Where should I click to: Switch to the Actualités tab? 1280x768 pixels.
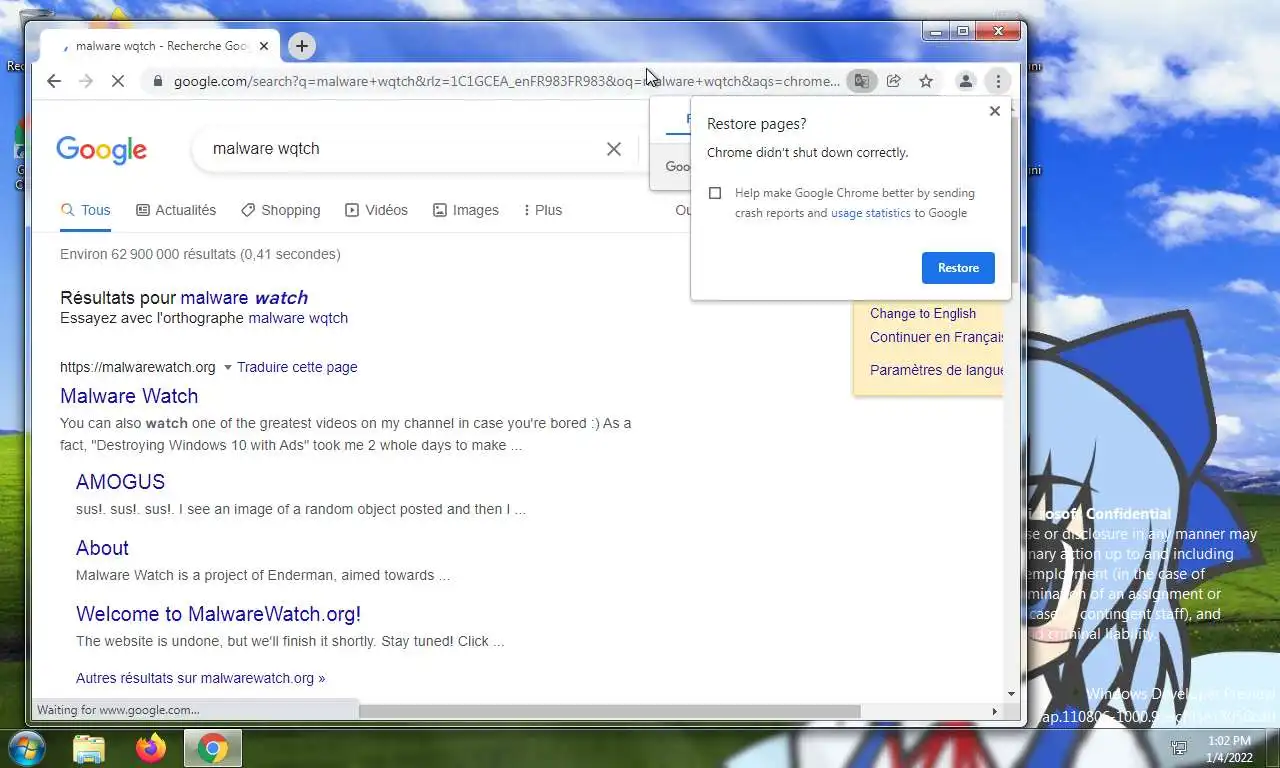point(176,210)
